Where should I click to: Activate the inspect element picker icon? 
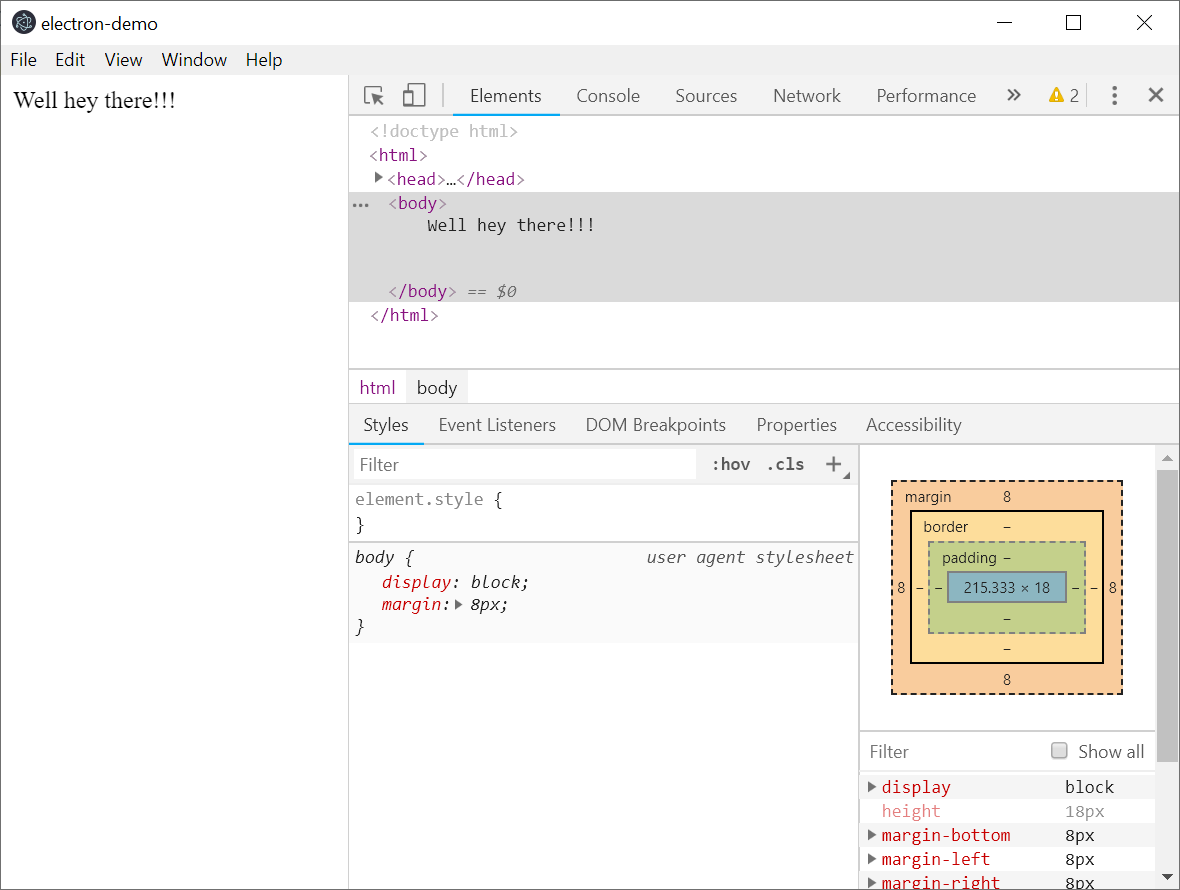[374, 96]
